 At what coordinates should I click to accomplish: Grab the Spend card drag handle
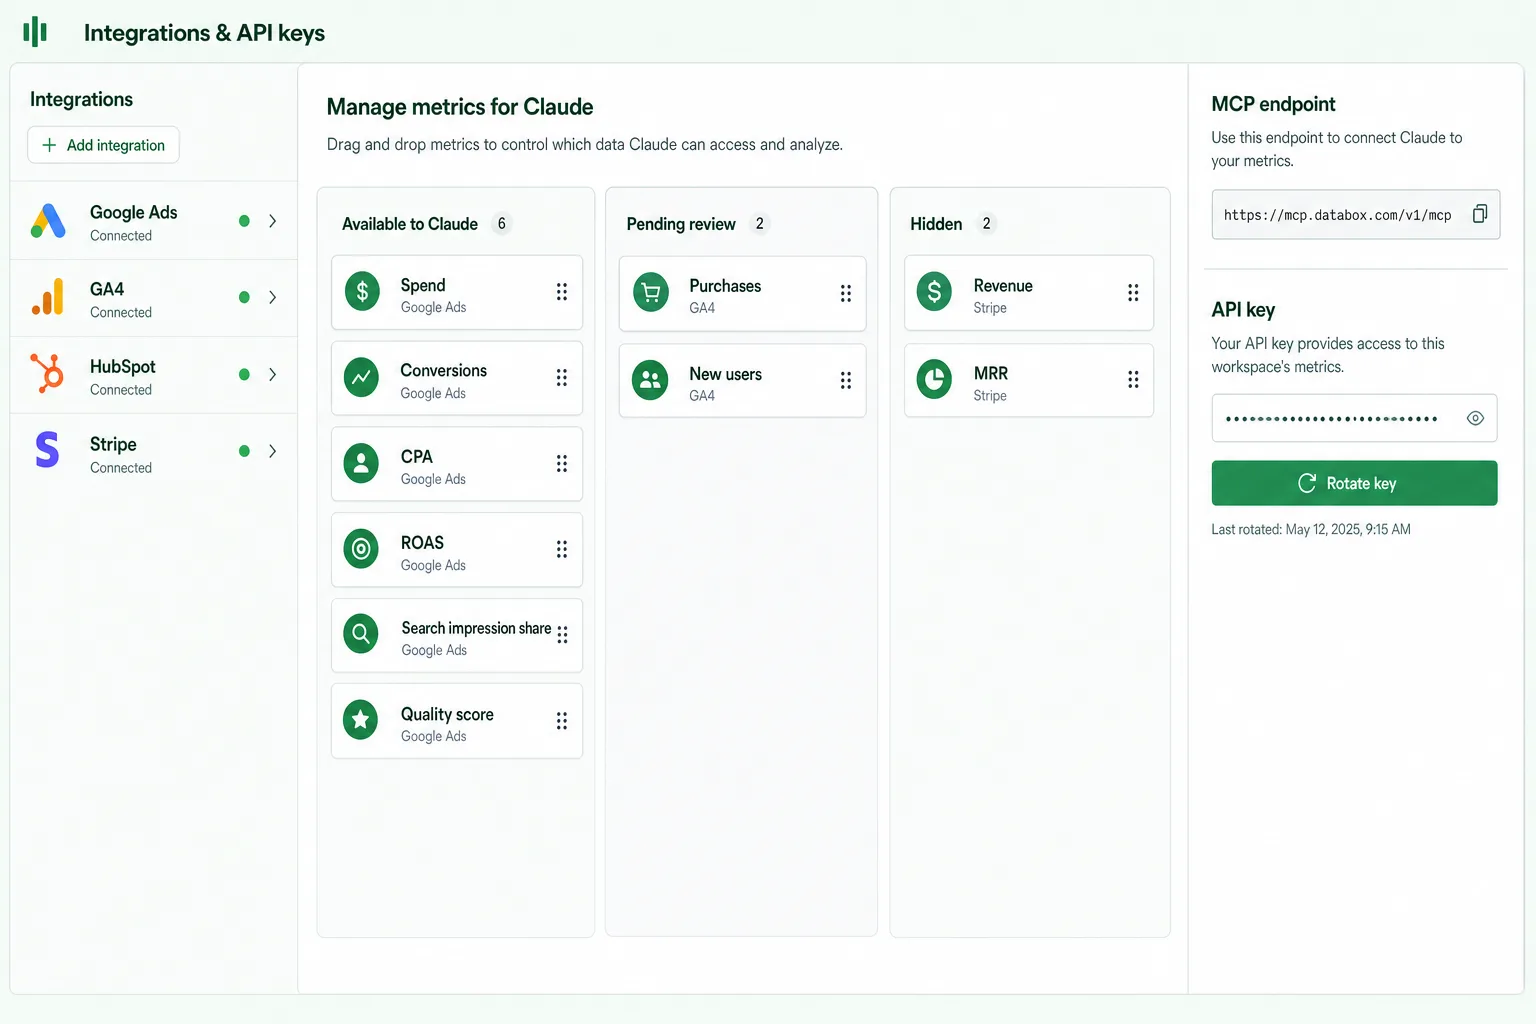tap(562, 292)
